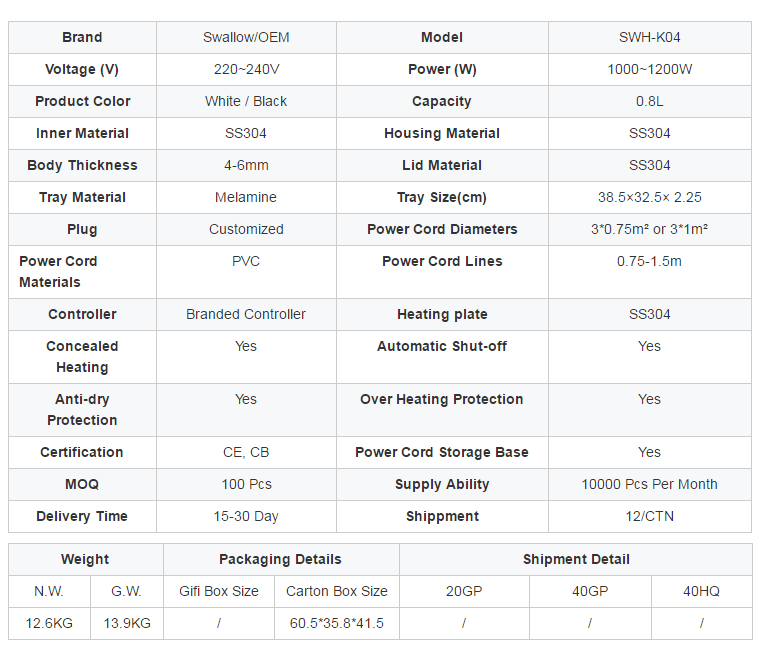Click the CE, CB certification value

pyautogui.click(x=246, y=452)
